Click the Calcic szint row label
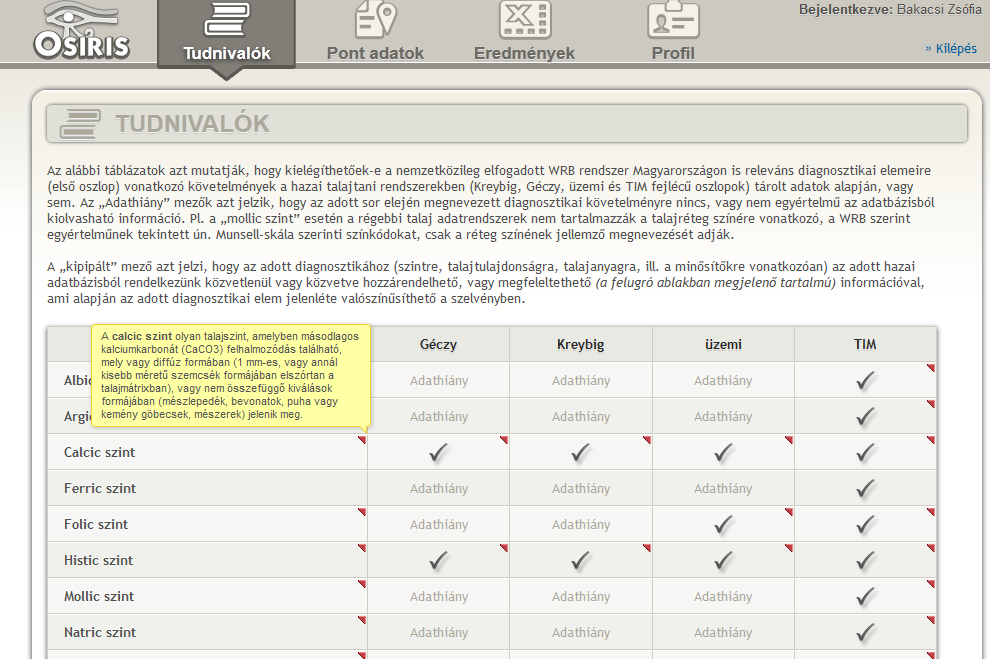Screen dimensions: 990x659 point(99,453)
